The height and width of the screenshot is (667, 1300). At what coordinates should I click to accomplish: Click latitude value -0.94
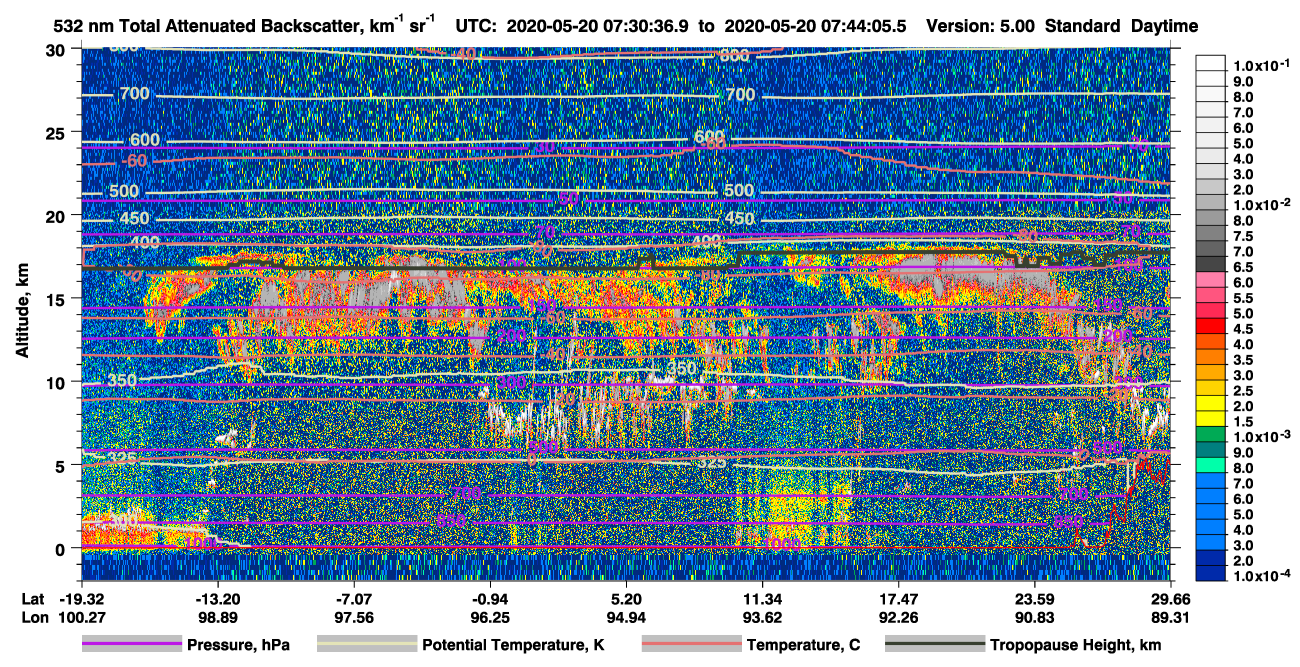490,599
